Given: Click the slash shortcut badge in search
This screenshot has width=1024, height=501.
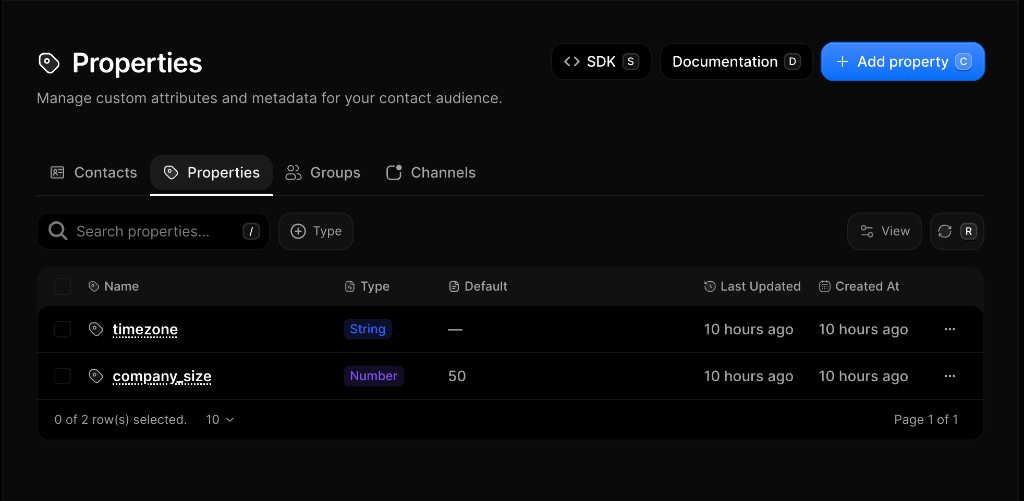Looking at the screenshot, I should pos(251,231).
